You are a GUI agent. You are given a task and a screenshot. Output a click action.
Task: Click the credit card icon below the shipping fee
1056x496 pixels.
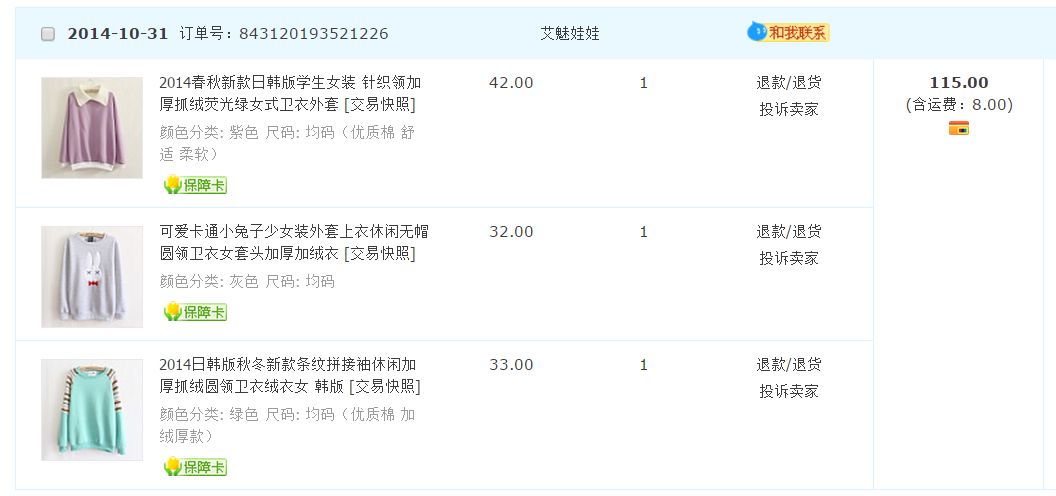959,128
